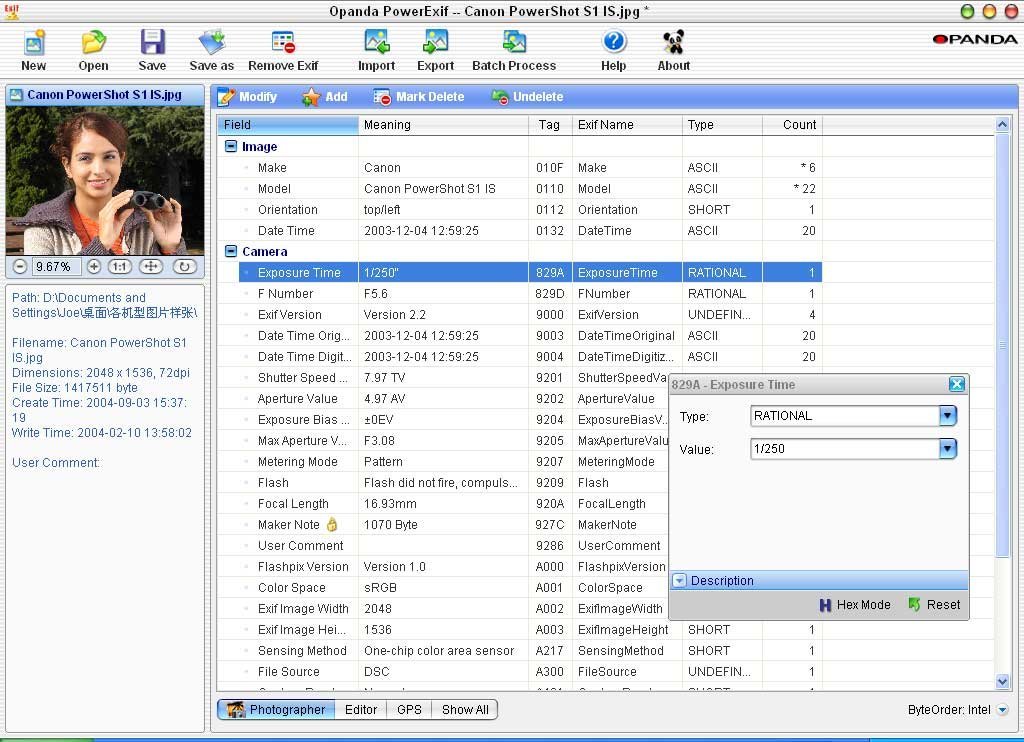The height and width of the screenshot is (742, 1024).
Task: Open the Type dropdown in Exposure Time dialog
Action: [x=947, y=416]
